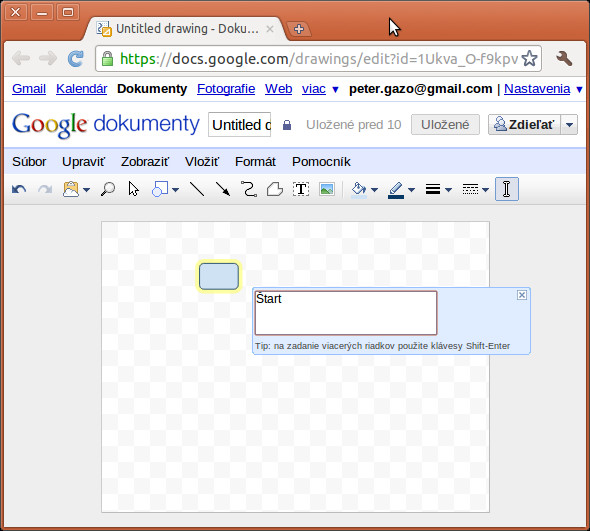Open the Nastavenia link
Image resolution: width=590 pixels, height=531 pixels.
(x=537, y=89)
